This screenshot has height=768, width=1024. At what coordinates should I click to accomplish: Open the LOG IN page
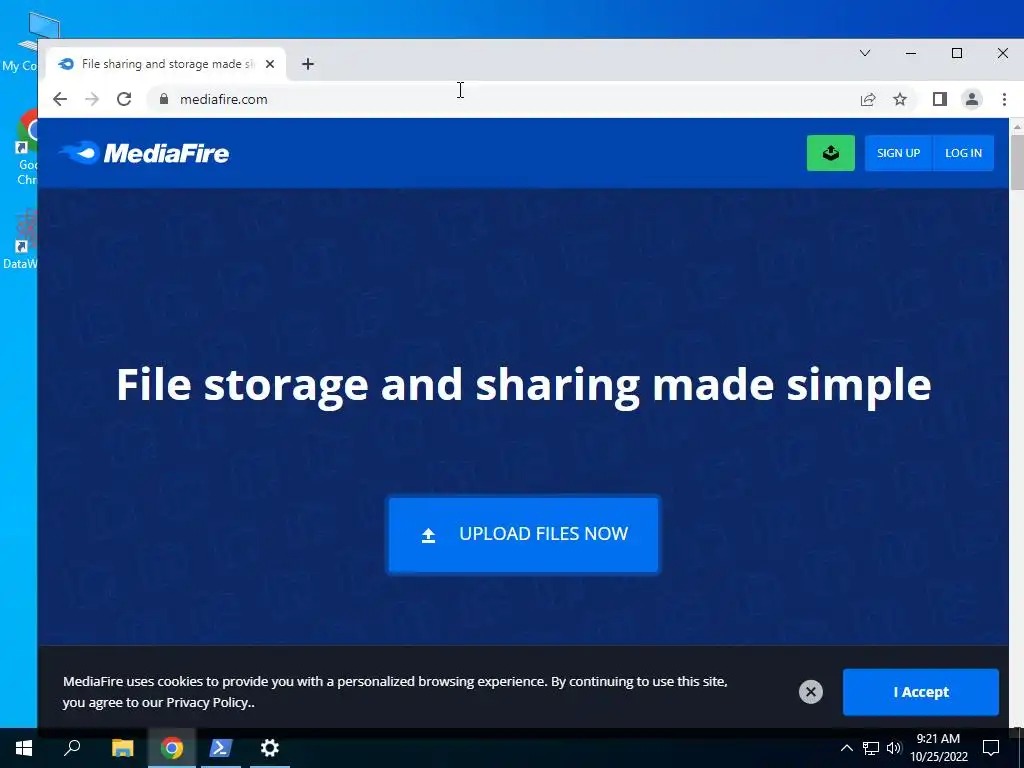[963, 153]
